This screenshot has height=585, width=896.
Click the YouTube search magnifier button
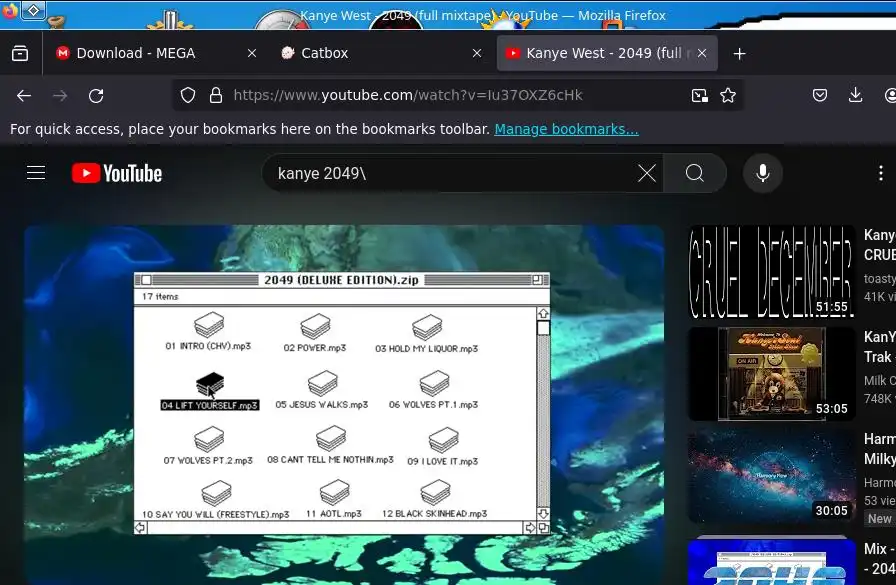(695, 173)
